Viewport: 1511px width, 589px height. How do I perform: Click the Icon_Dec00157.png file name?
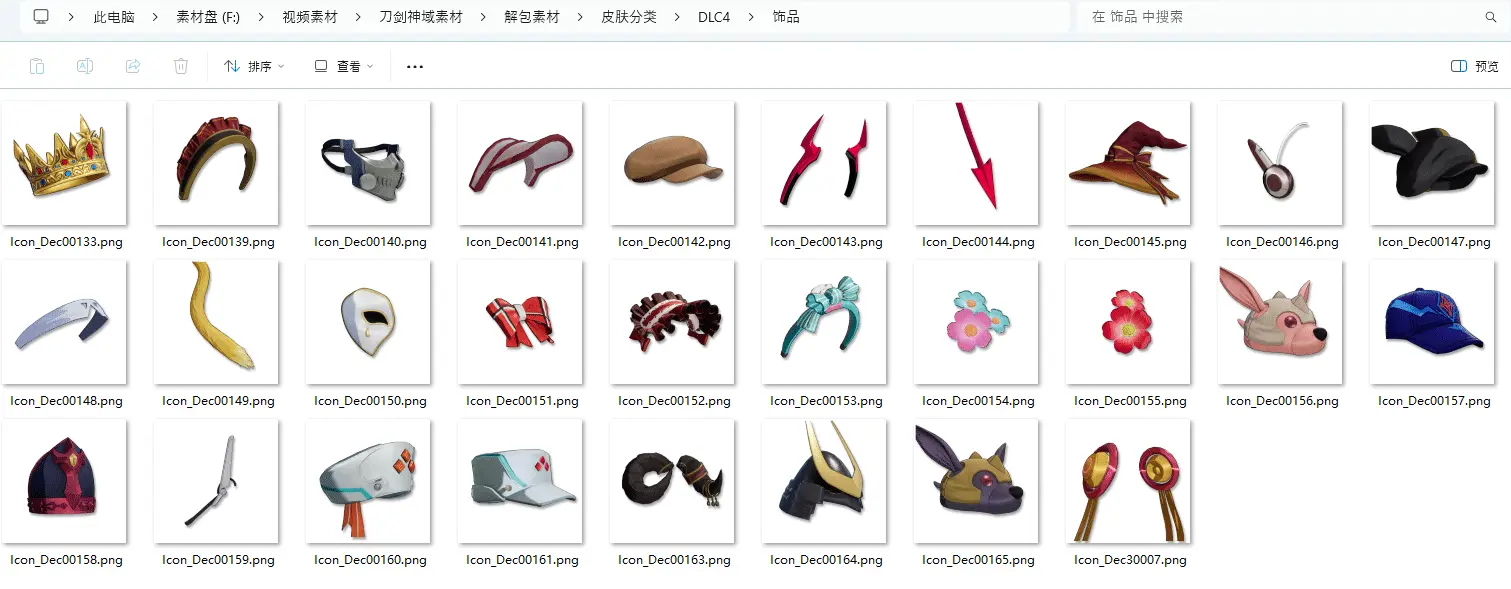[1434, 401]
